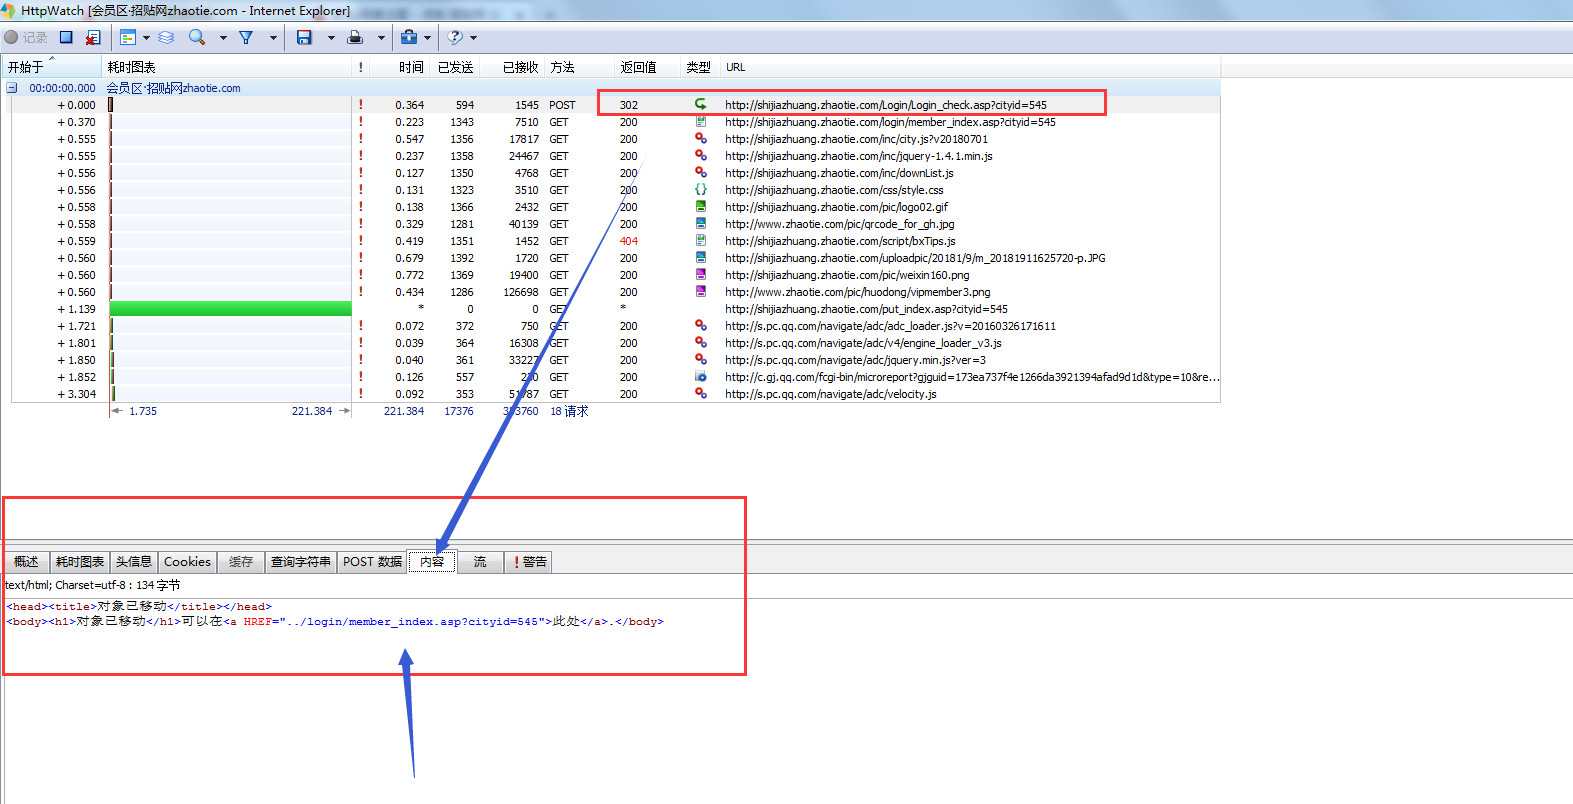This screenshot has width=1573, height=804.
Task: Click the Help question mark icon
Action: click(455, 37)
